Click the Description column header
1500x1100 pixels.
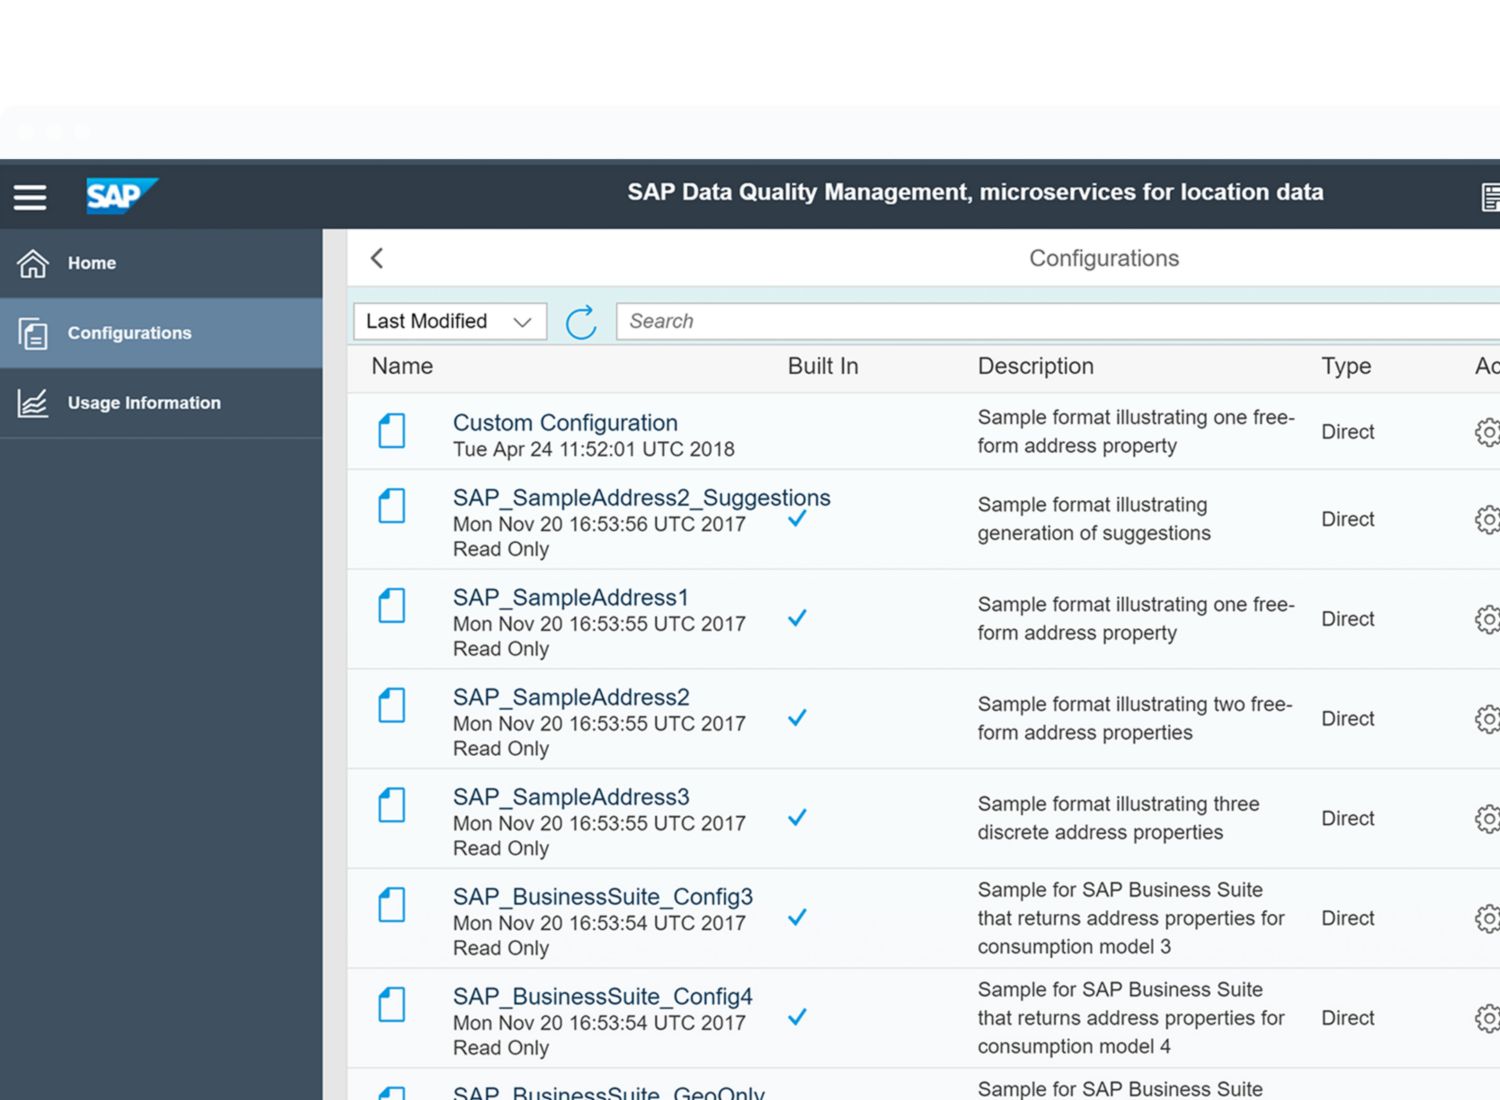click(1035, 366)
